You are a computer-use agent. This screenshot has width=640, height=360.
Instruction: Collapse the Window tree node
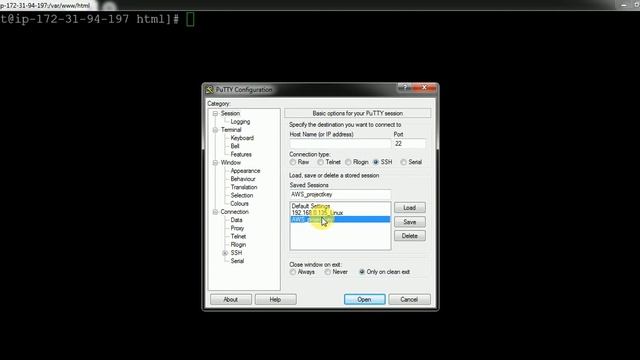point(215,162)
